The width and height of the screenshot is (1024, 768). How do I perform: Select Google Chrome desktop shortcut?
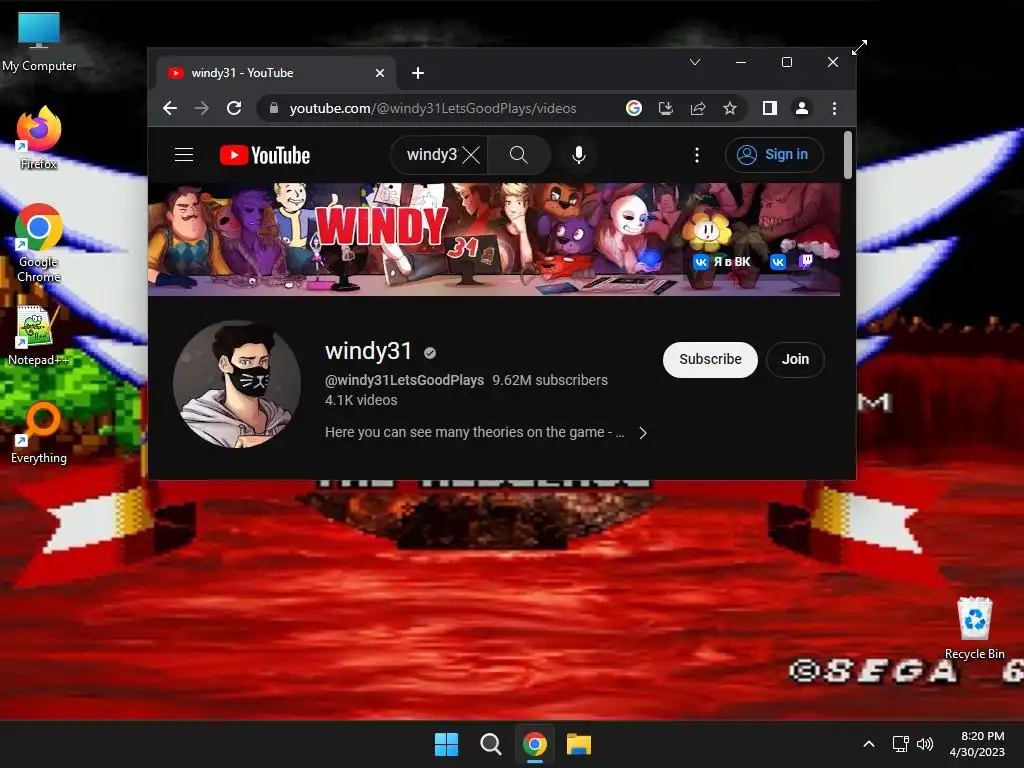(x=39, y=244)
